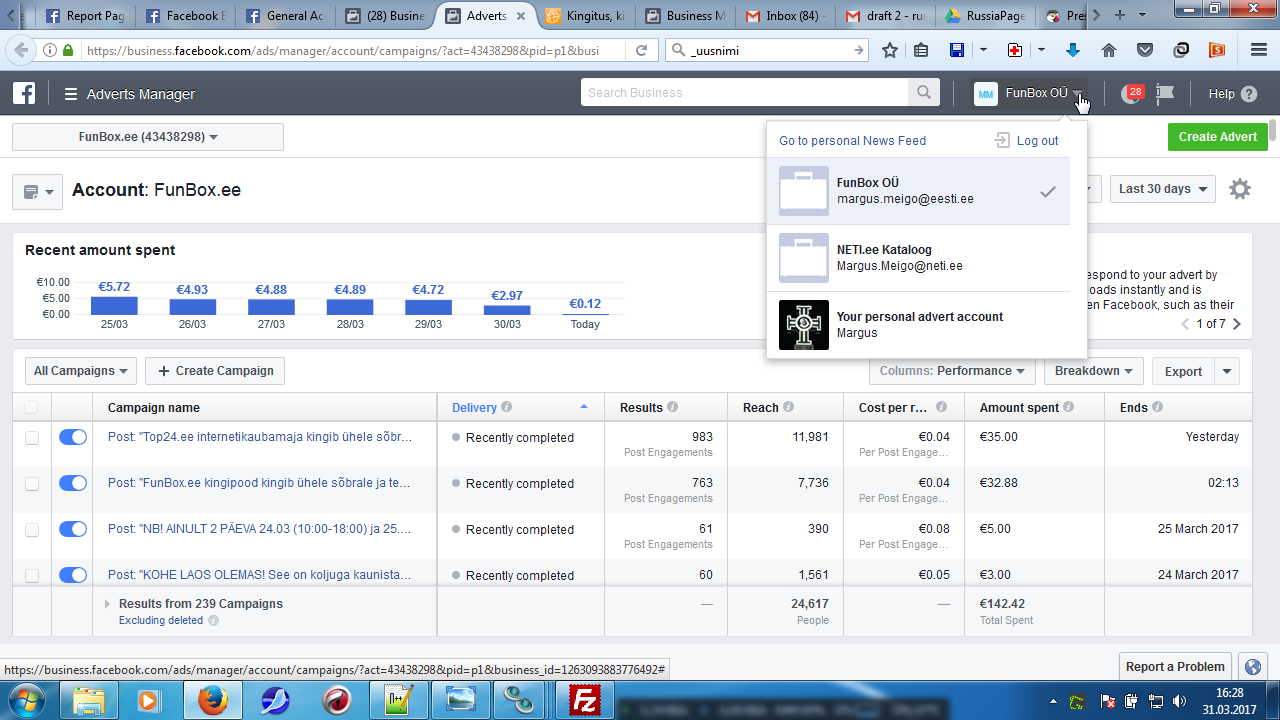Image resolution: width=1280 pixels, height=720 pixels.
Task: Open Windows Explorer from the taskbar
Action: pyautogui.click(x=89, y=700)
